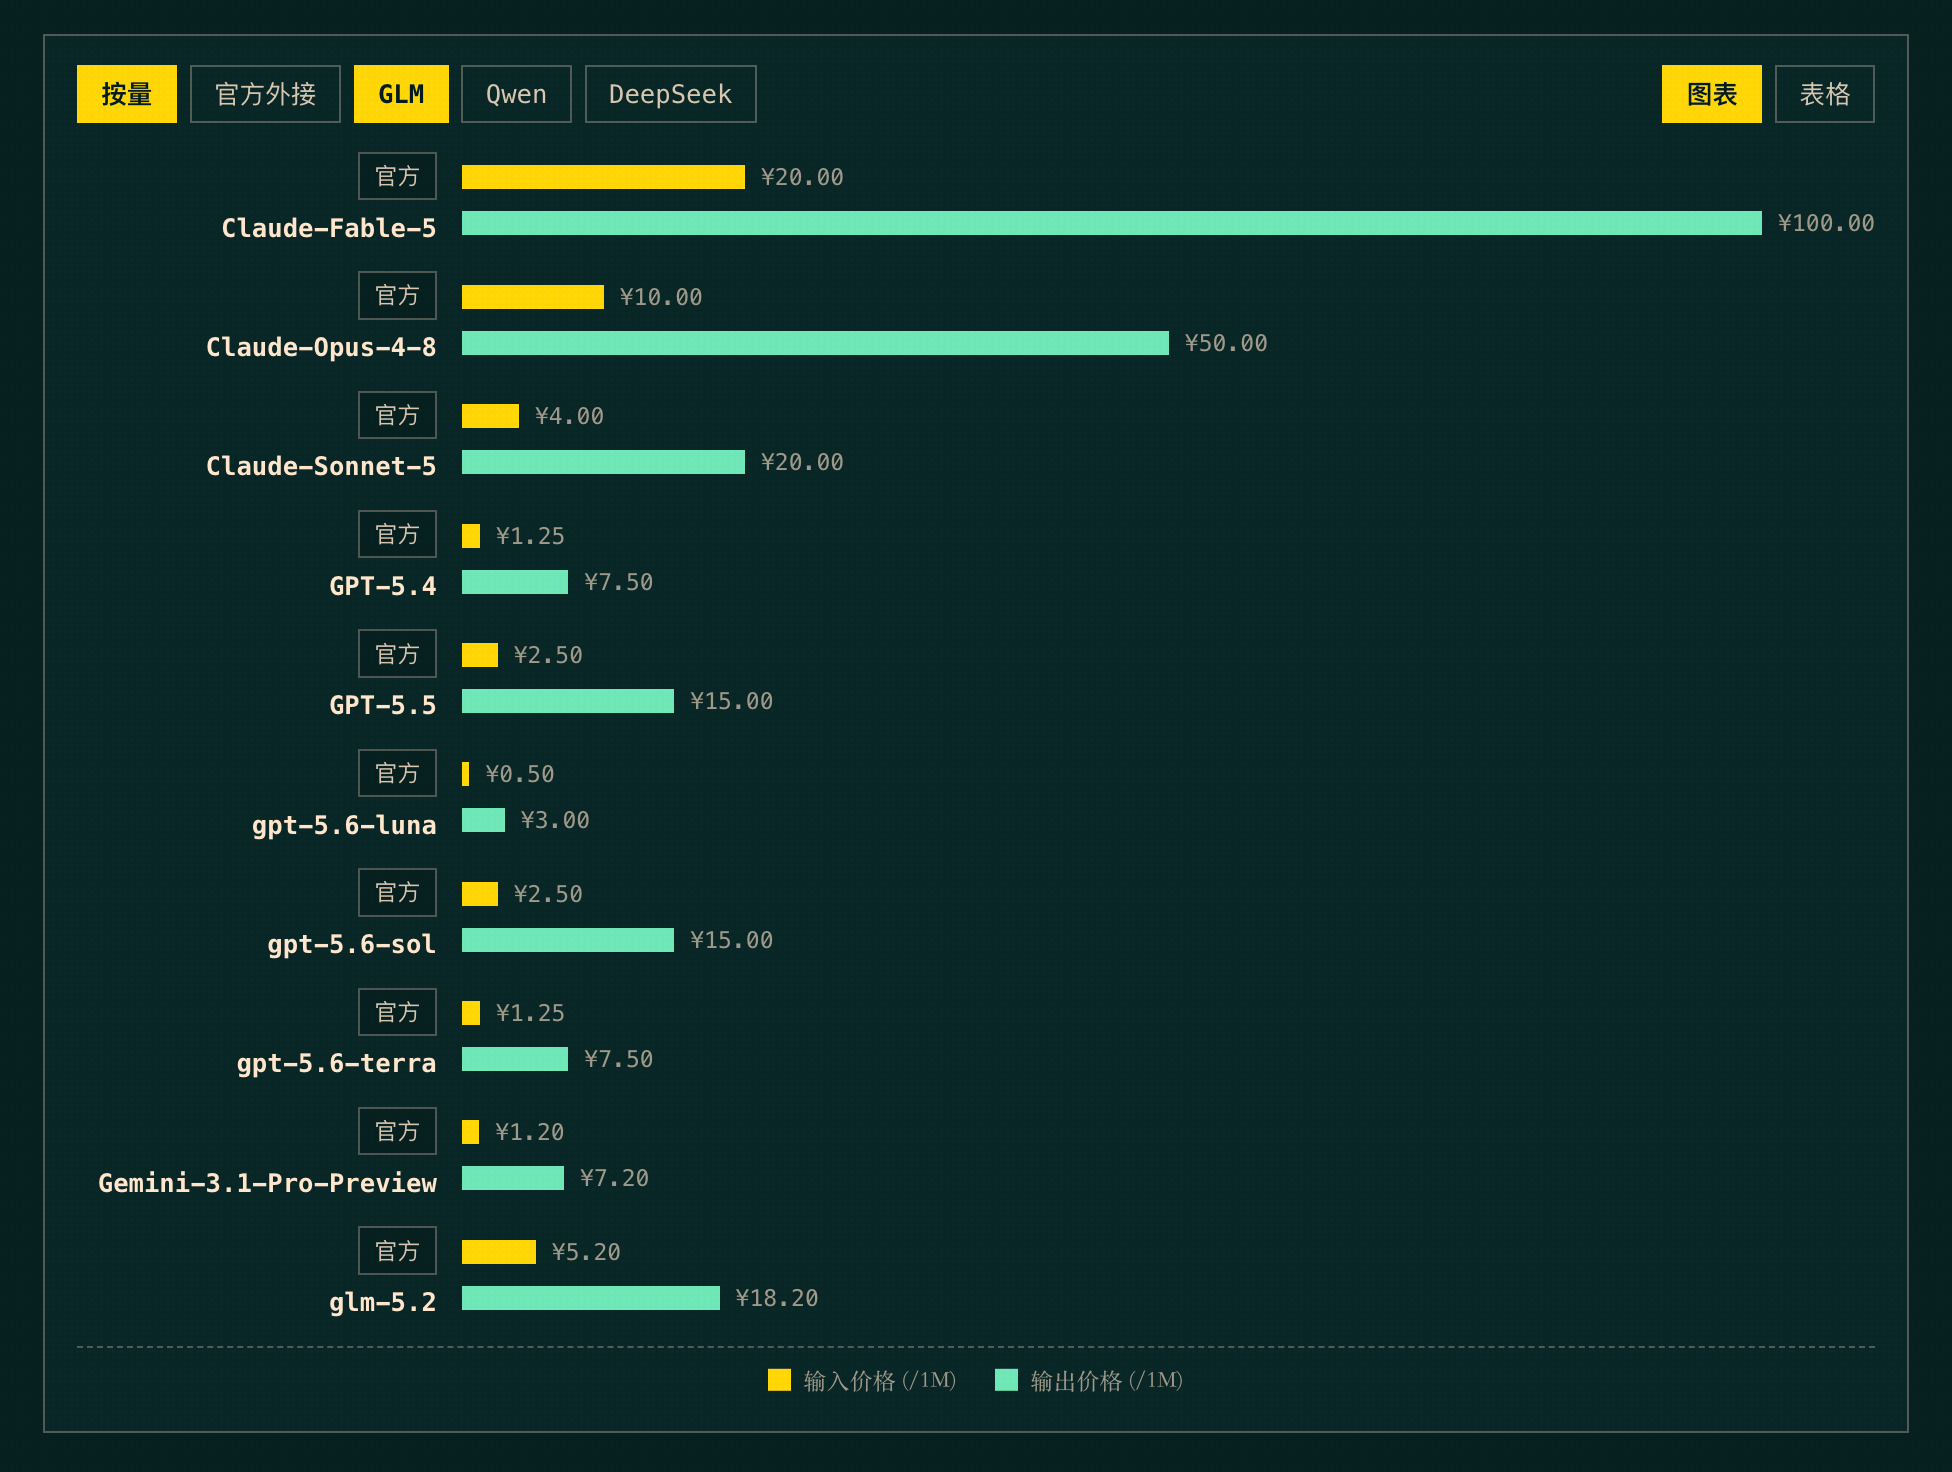Enable the DeepSeek filter
Image resolution: width=1952 pixels, height=1472 pixels.
click(670, 94)
